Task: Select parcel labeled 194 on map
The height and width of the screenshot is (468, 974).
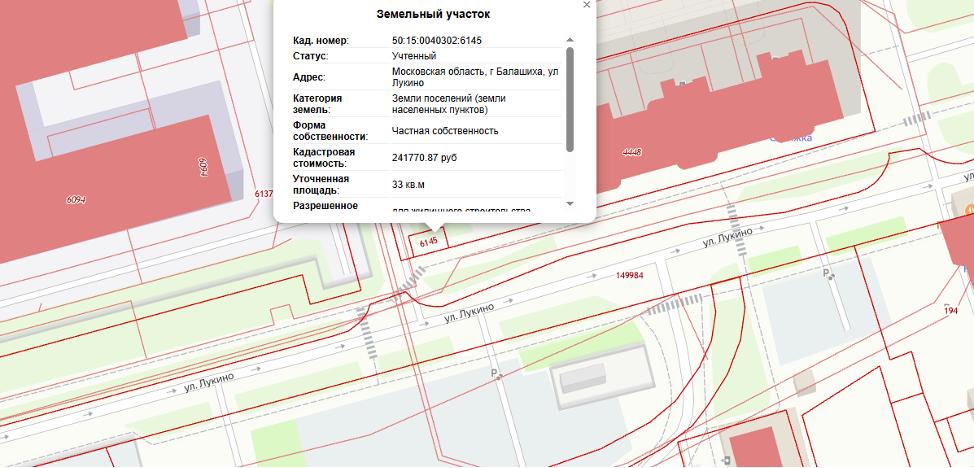Action: pos(950,311)
